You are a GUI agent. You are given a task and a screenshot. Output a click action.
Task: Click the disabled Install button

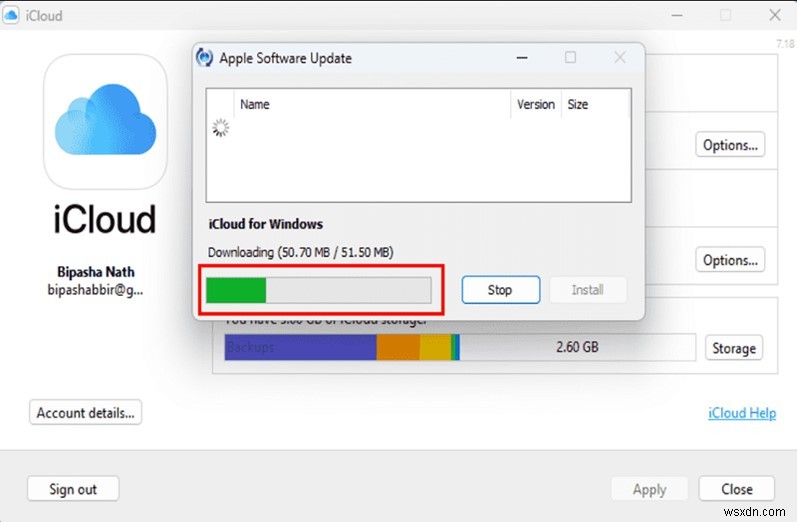coord(588,290)
